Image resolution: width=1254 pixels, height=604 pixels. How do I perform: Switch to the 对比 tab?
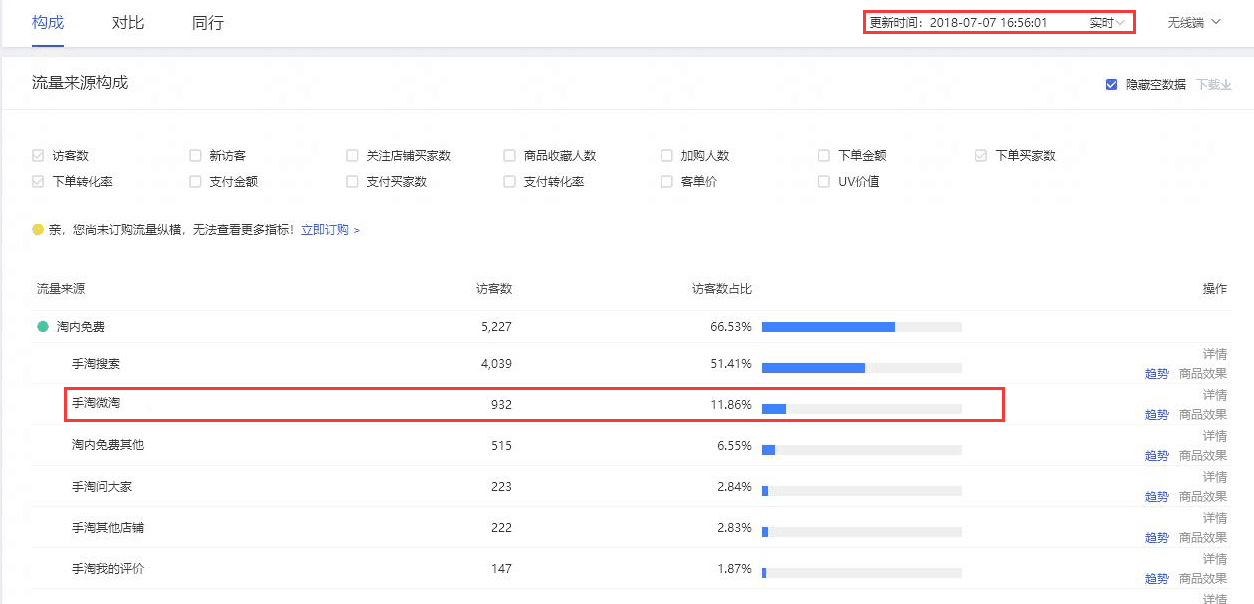click(128, 22)
